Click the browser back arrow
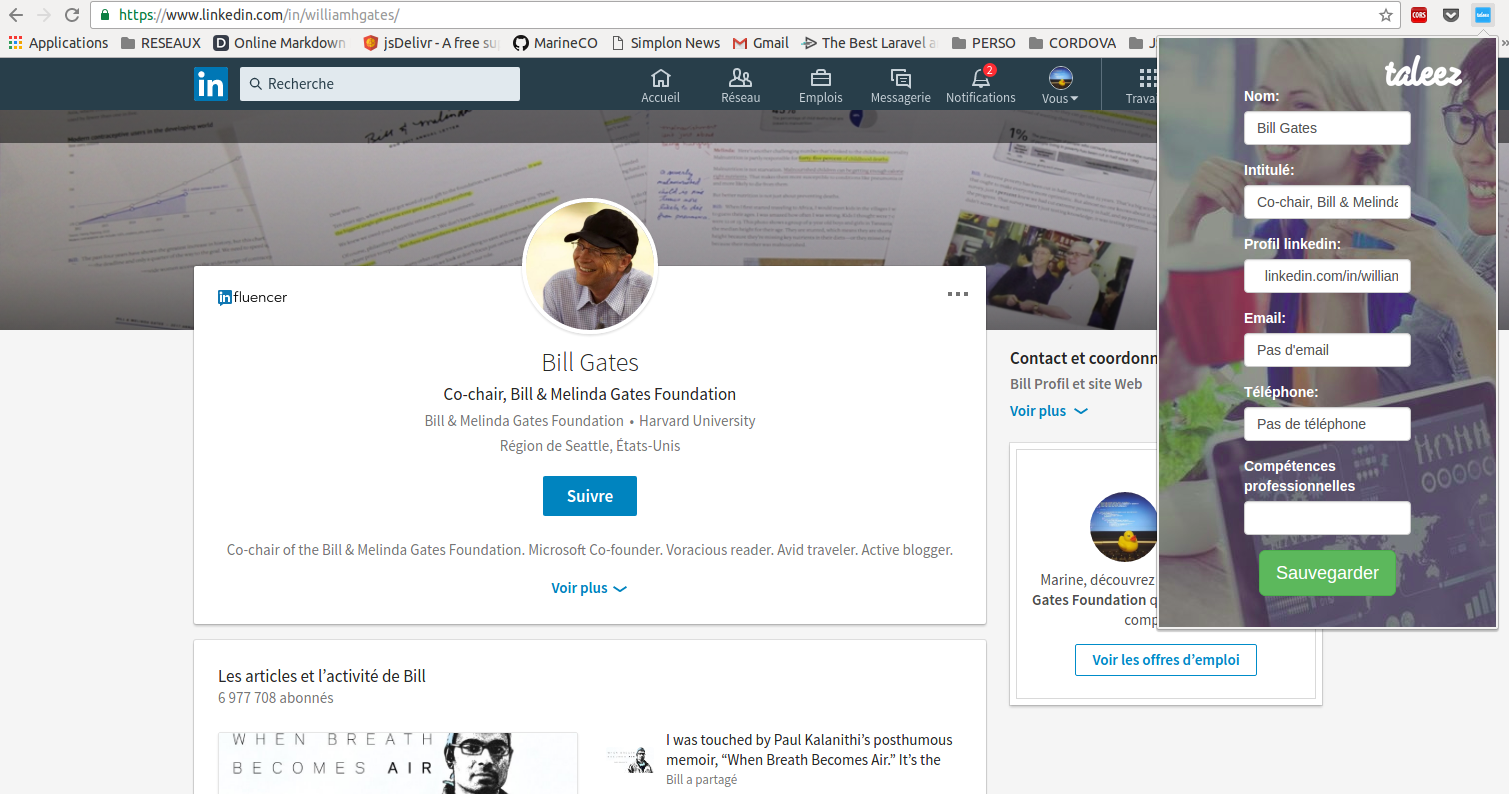 click(16, 15)
